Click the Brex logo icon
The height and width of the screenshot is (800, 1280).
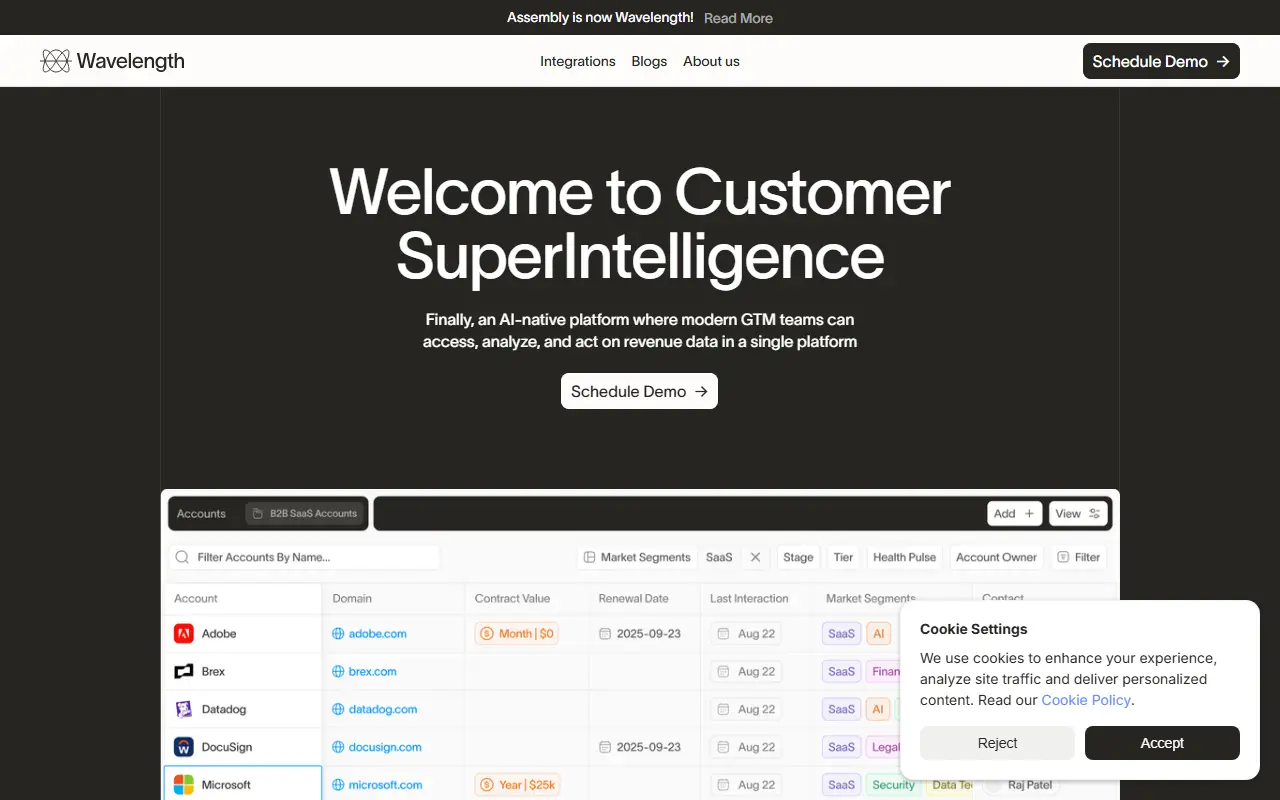click(x=184, y=671)
